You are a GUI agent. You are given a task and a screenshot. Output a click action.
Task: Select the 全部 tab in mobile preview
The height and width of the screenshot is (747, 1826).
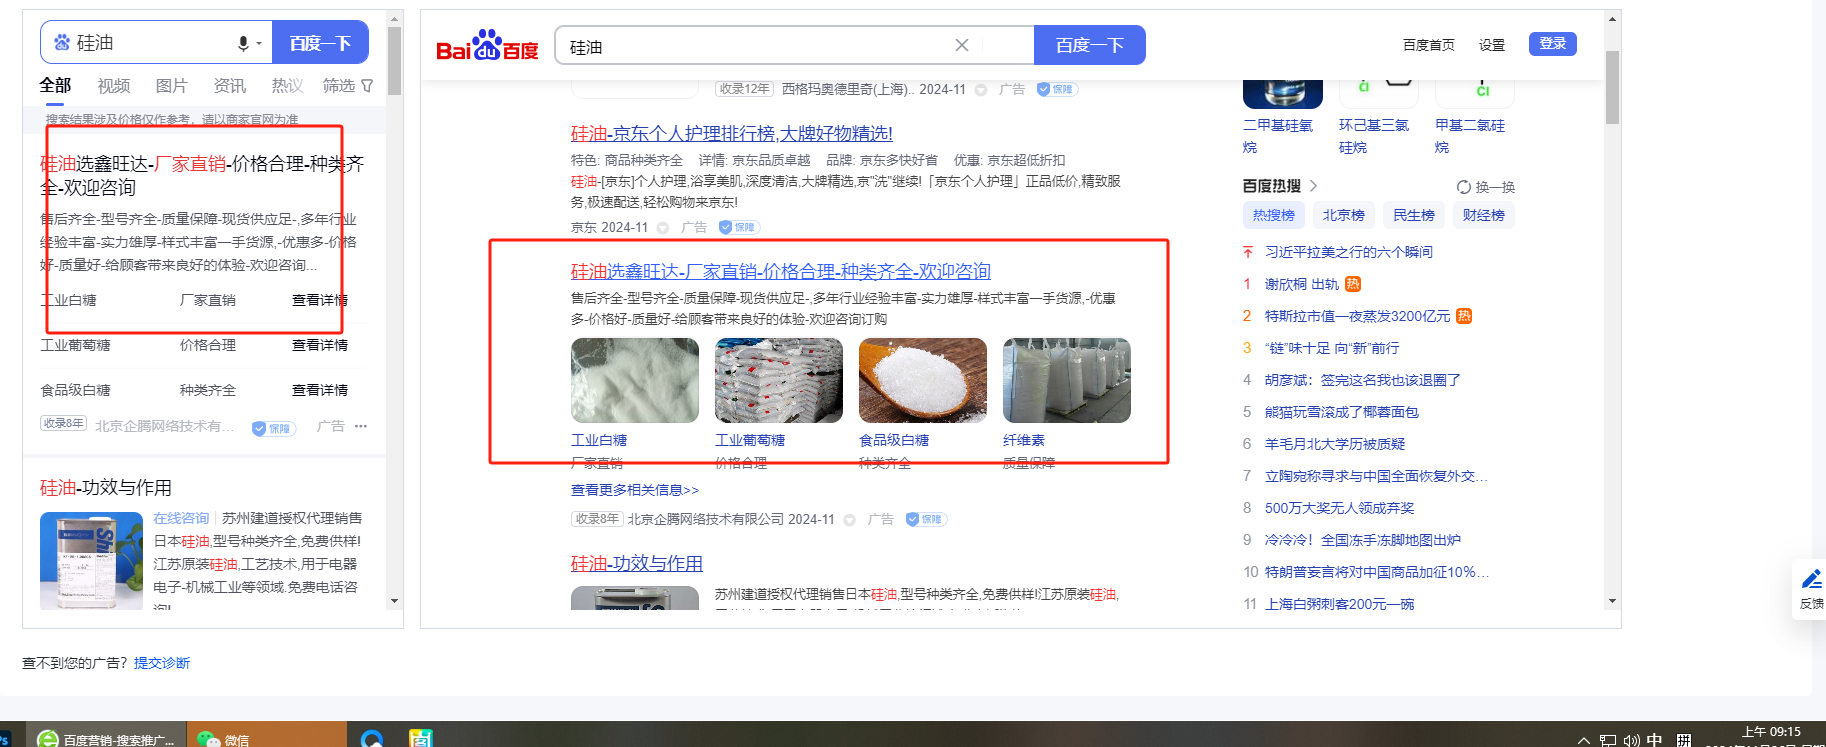tap(55, 86)
